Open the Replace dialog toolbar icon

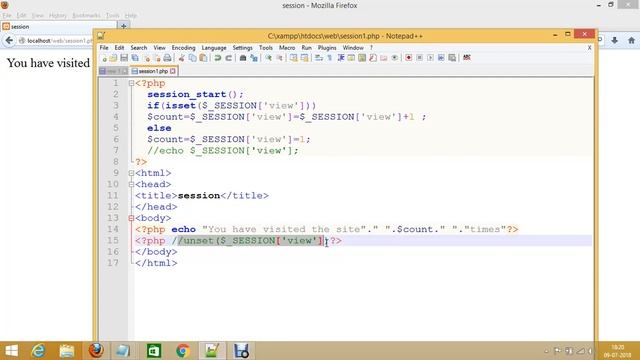pos(254,58)
